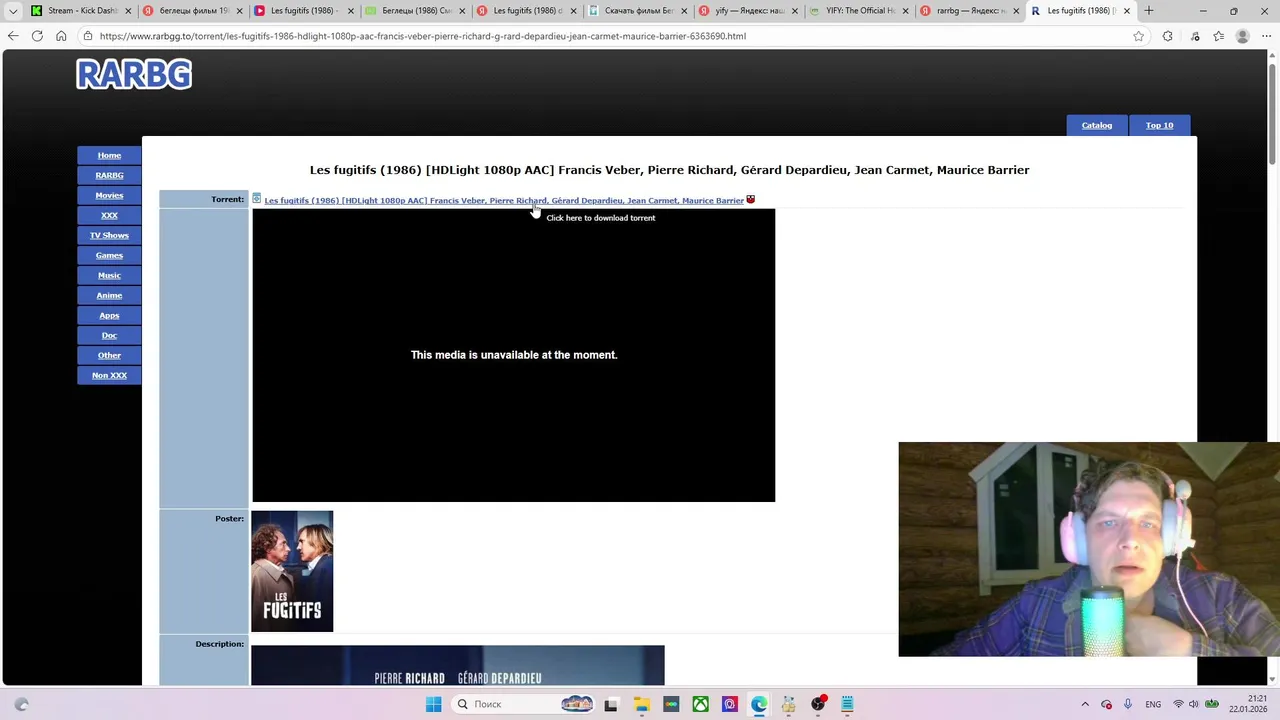1280x720 pixels.
Task: Open the RARBG sidebar link
Action: (x=109, y=175)
